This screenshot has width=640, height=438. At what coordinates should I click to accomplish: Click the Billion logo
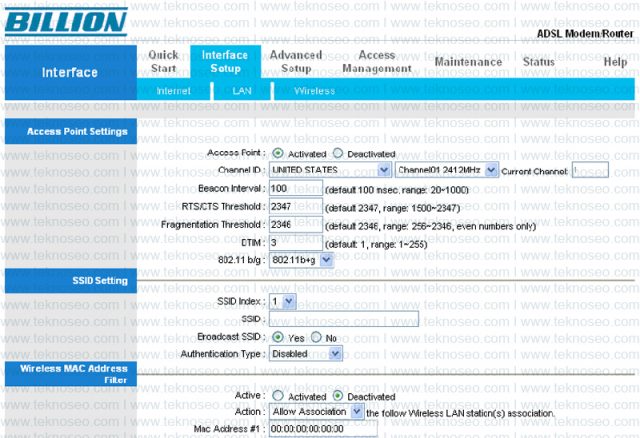[66, 22]
